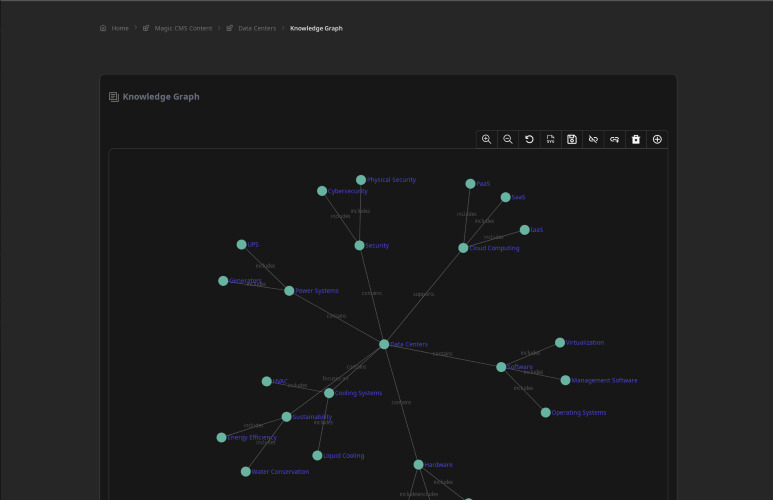
Task: Open Magic CMS Content breadcrumb
Action: [183, 29]
